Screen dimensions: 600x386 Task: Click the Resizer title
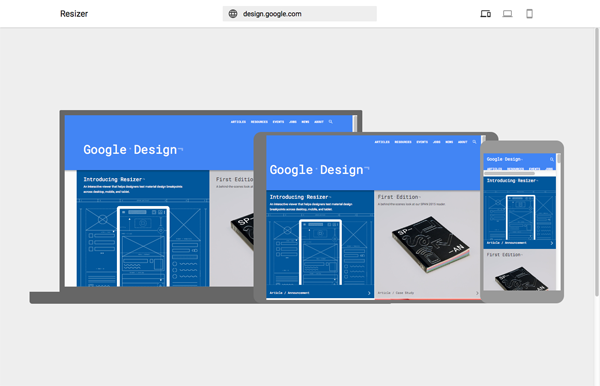74,14
